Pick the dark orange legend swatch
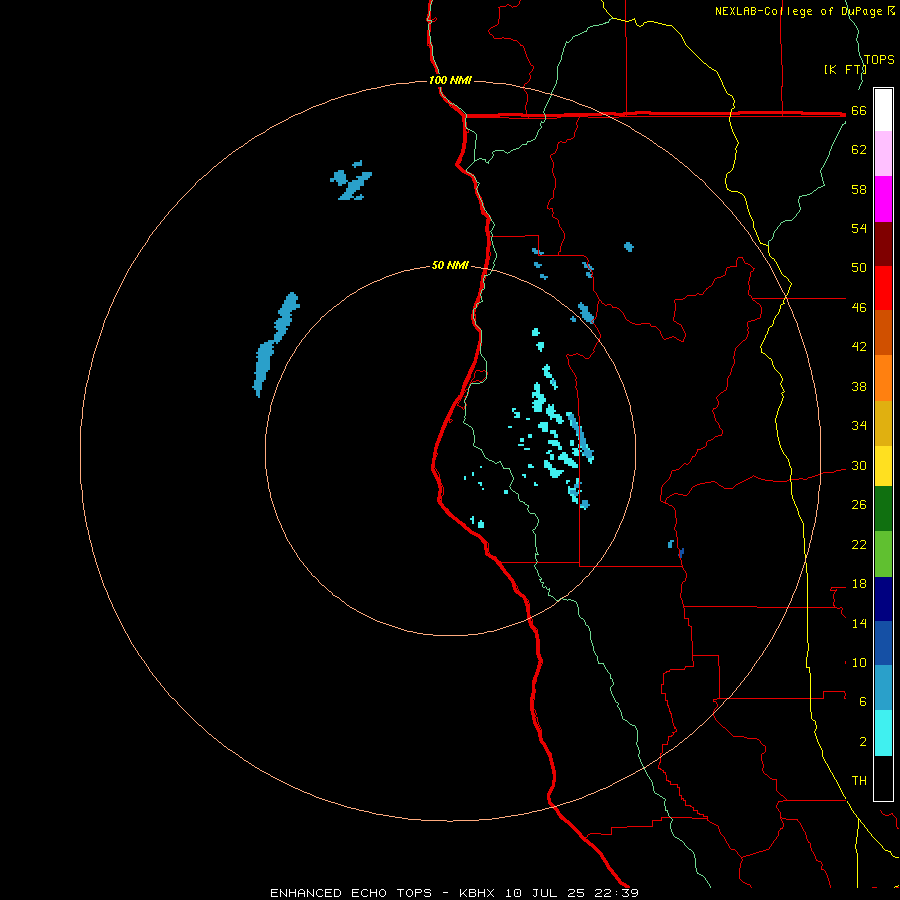The image size is (900, 900). click(883, 332)
